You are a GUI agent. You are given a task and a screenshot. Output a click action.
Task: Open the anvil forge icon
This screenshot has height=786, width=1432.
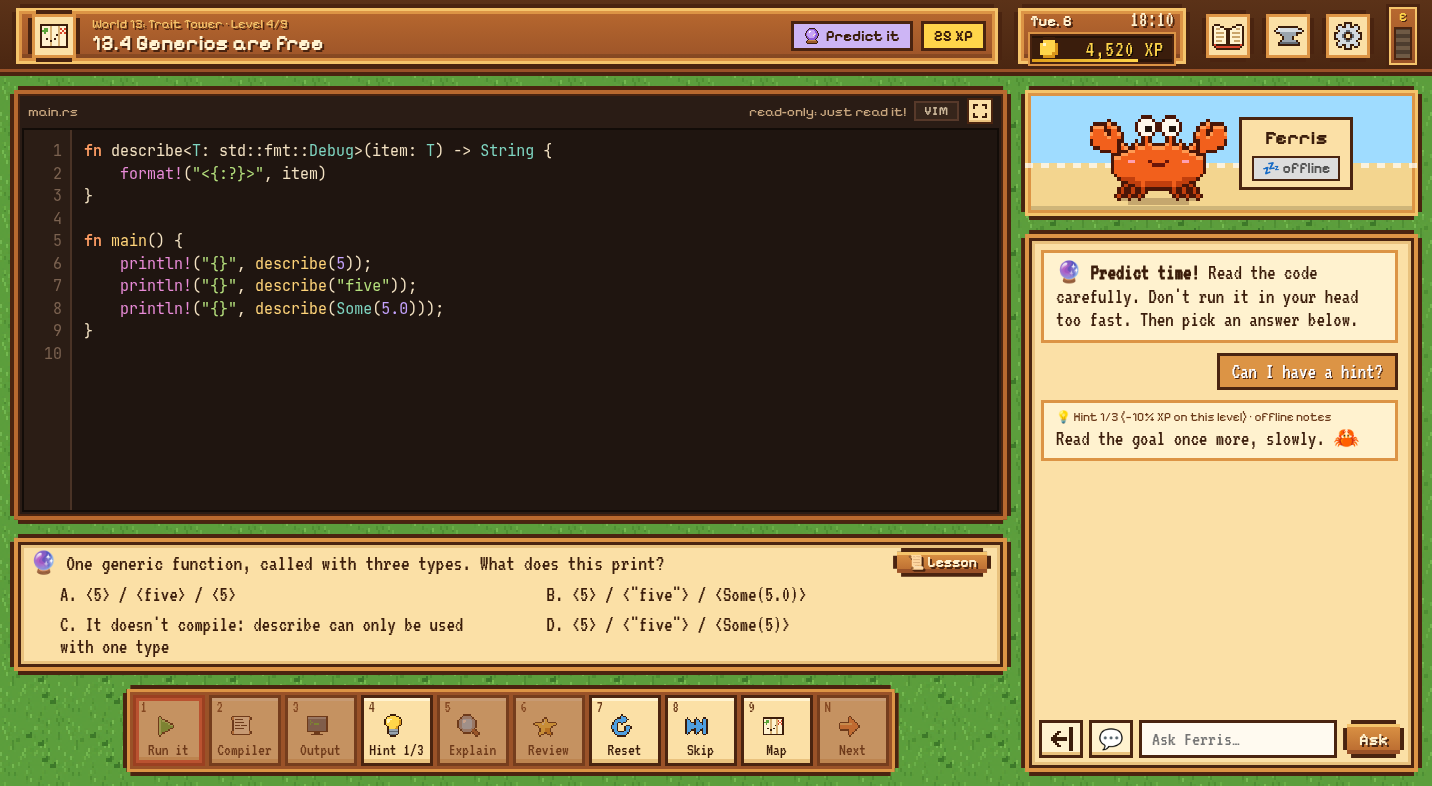click(1288, 36)
